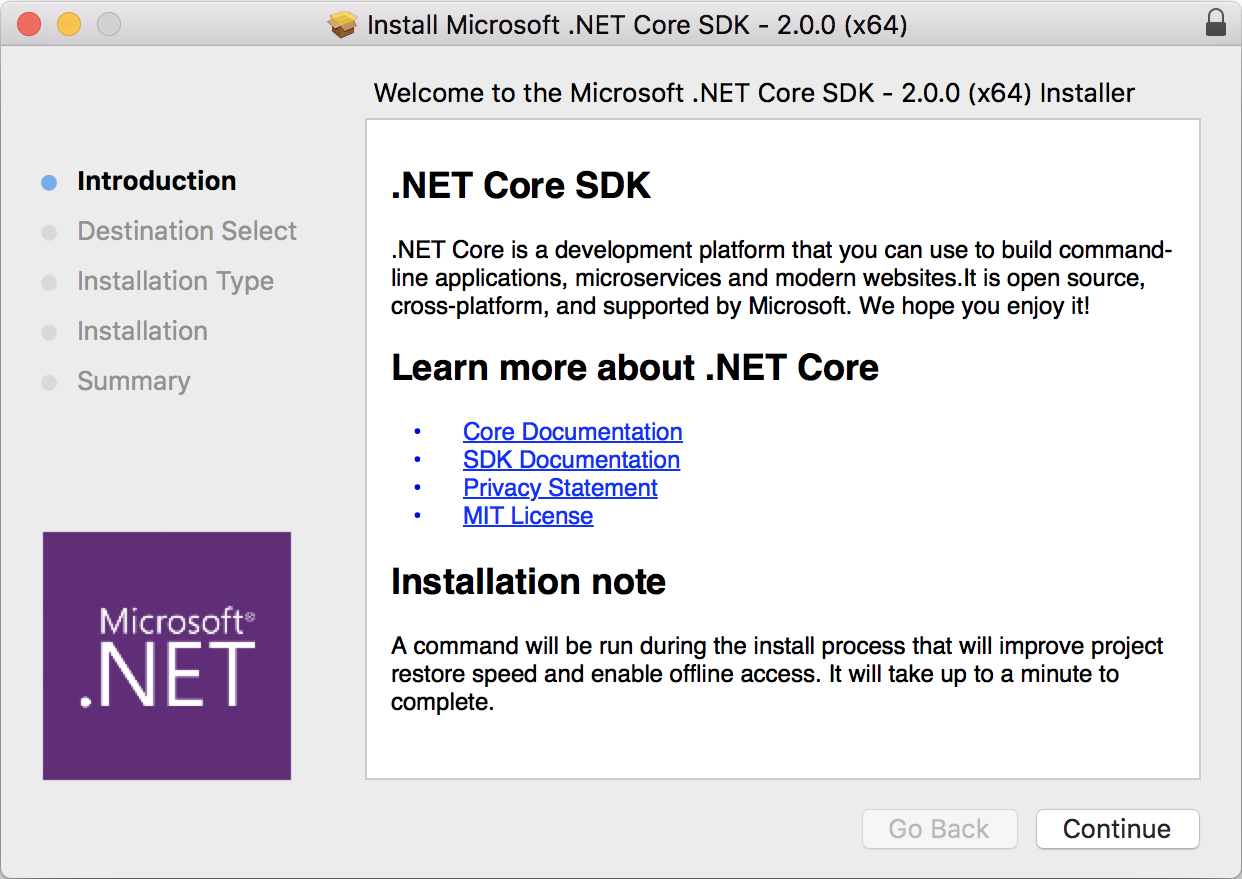1242x879 pixels.
Task: Click the grayed-out Go Back button
Action: [939, 829]
